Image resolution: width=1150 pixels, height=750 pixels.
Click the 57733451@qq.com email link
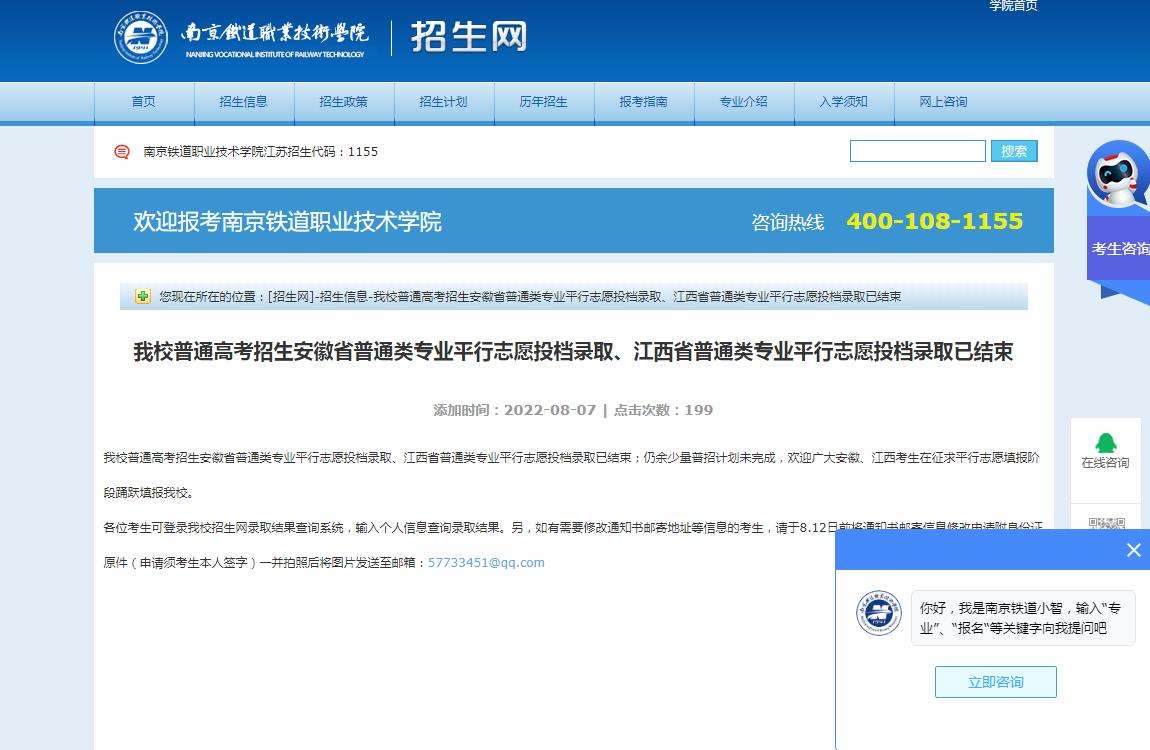(486, 562)
